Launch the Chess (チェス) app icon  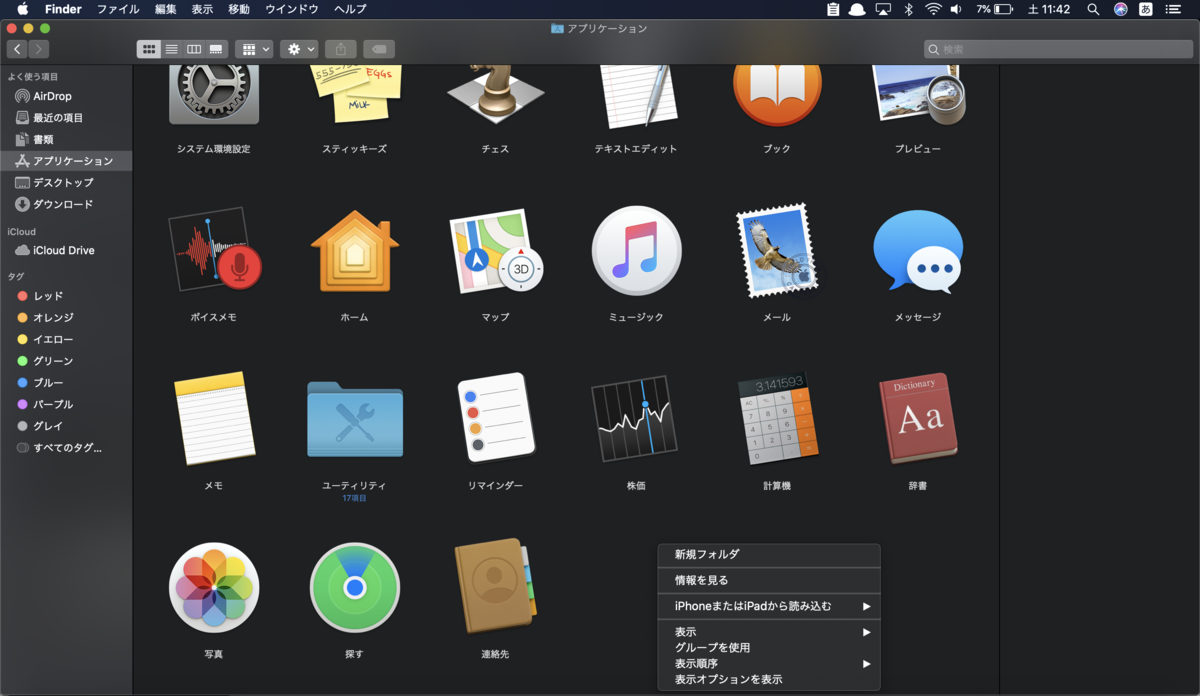pos(495,96)
